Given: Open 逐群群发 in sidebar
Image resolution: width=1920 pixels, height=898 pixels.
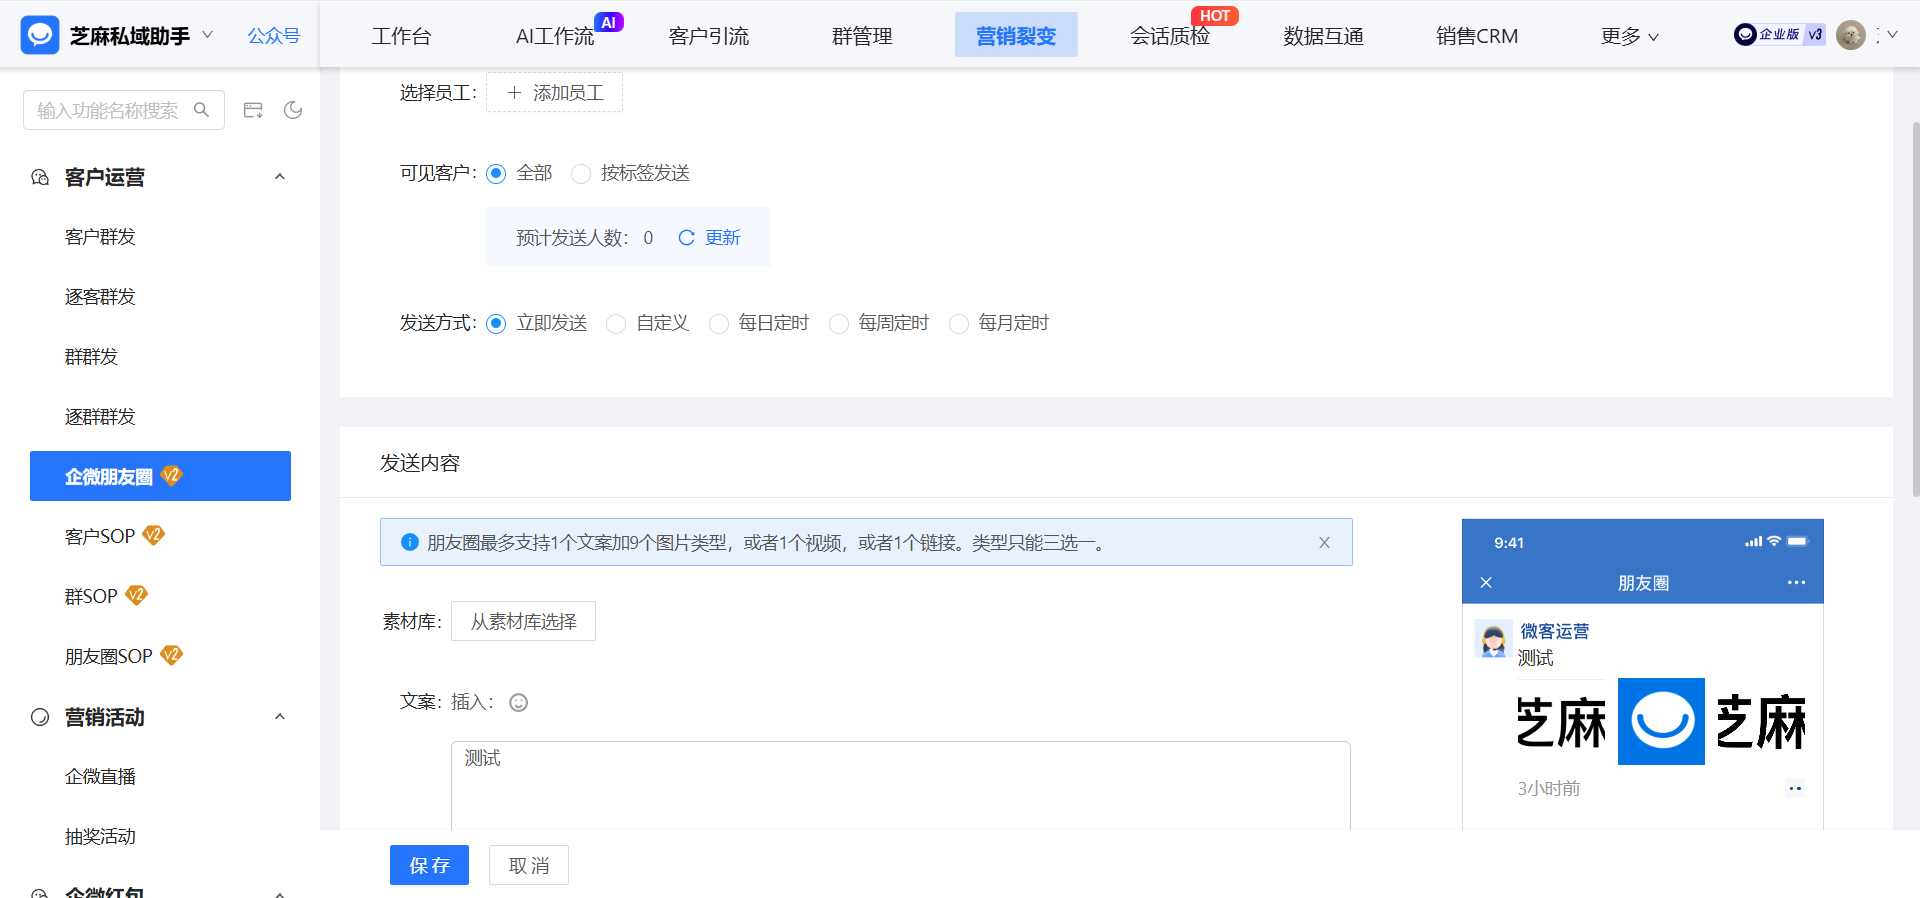Looking at the screenshot, I should click(x=100, y=417).
